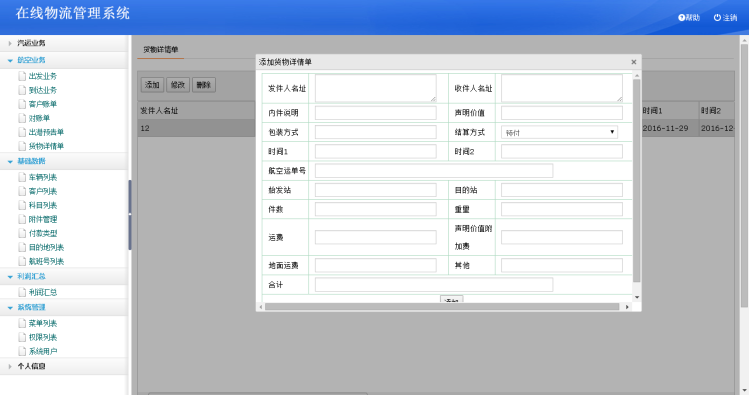Screen dimensions: 749x395
Task: Focus the 时间1 input in dialog
Action: (x=375, y=151)
